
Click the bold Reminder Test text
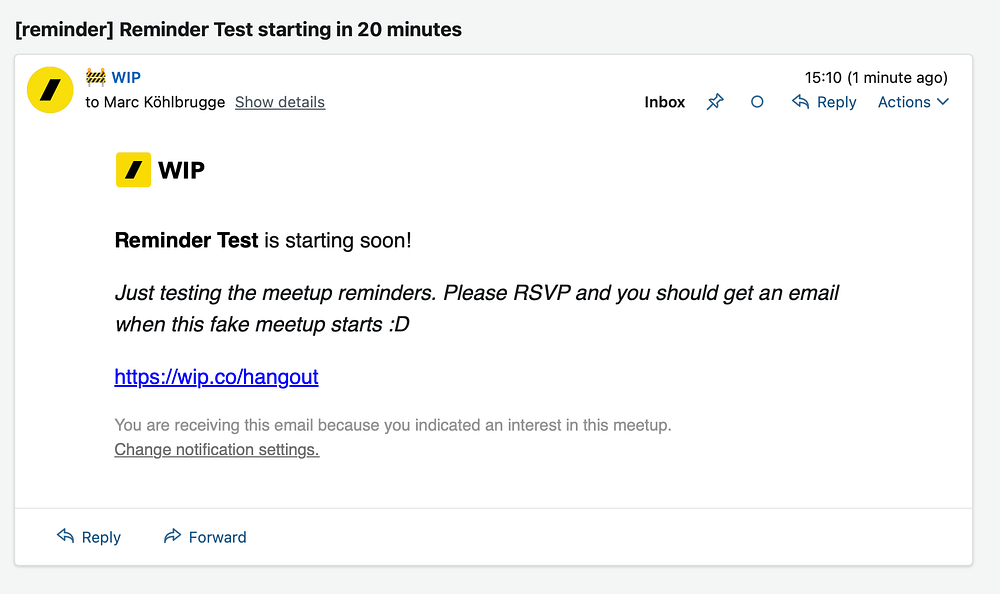(x=187, y=241)
